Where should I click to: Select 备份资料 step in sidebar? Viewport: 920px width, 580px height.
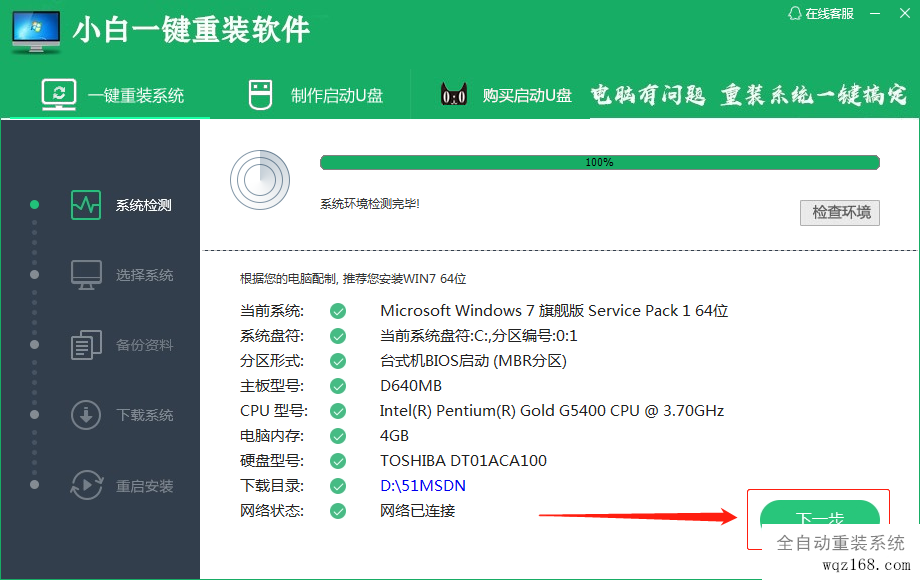[122, 345]
